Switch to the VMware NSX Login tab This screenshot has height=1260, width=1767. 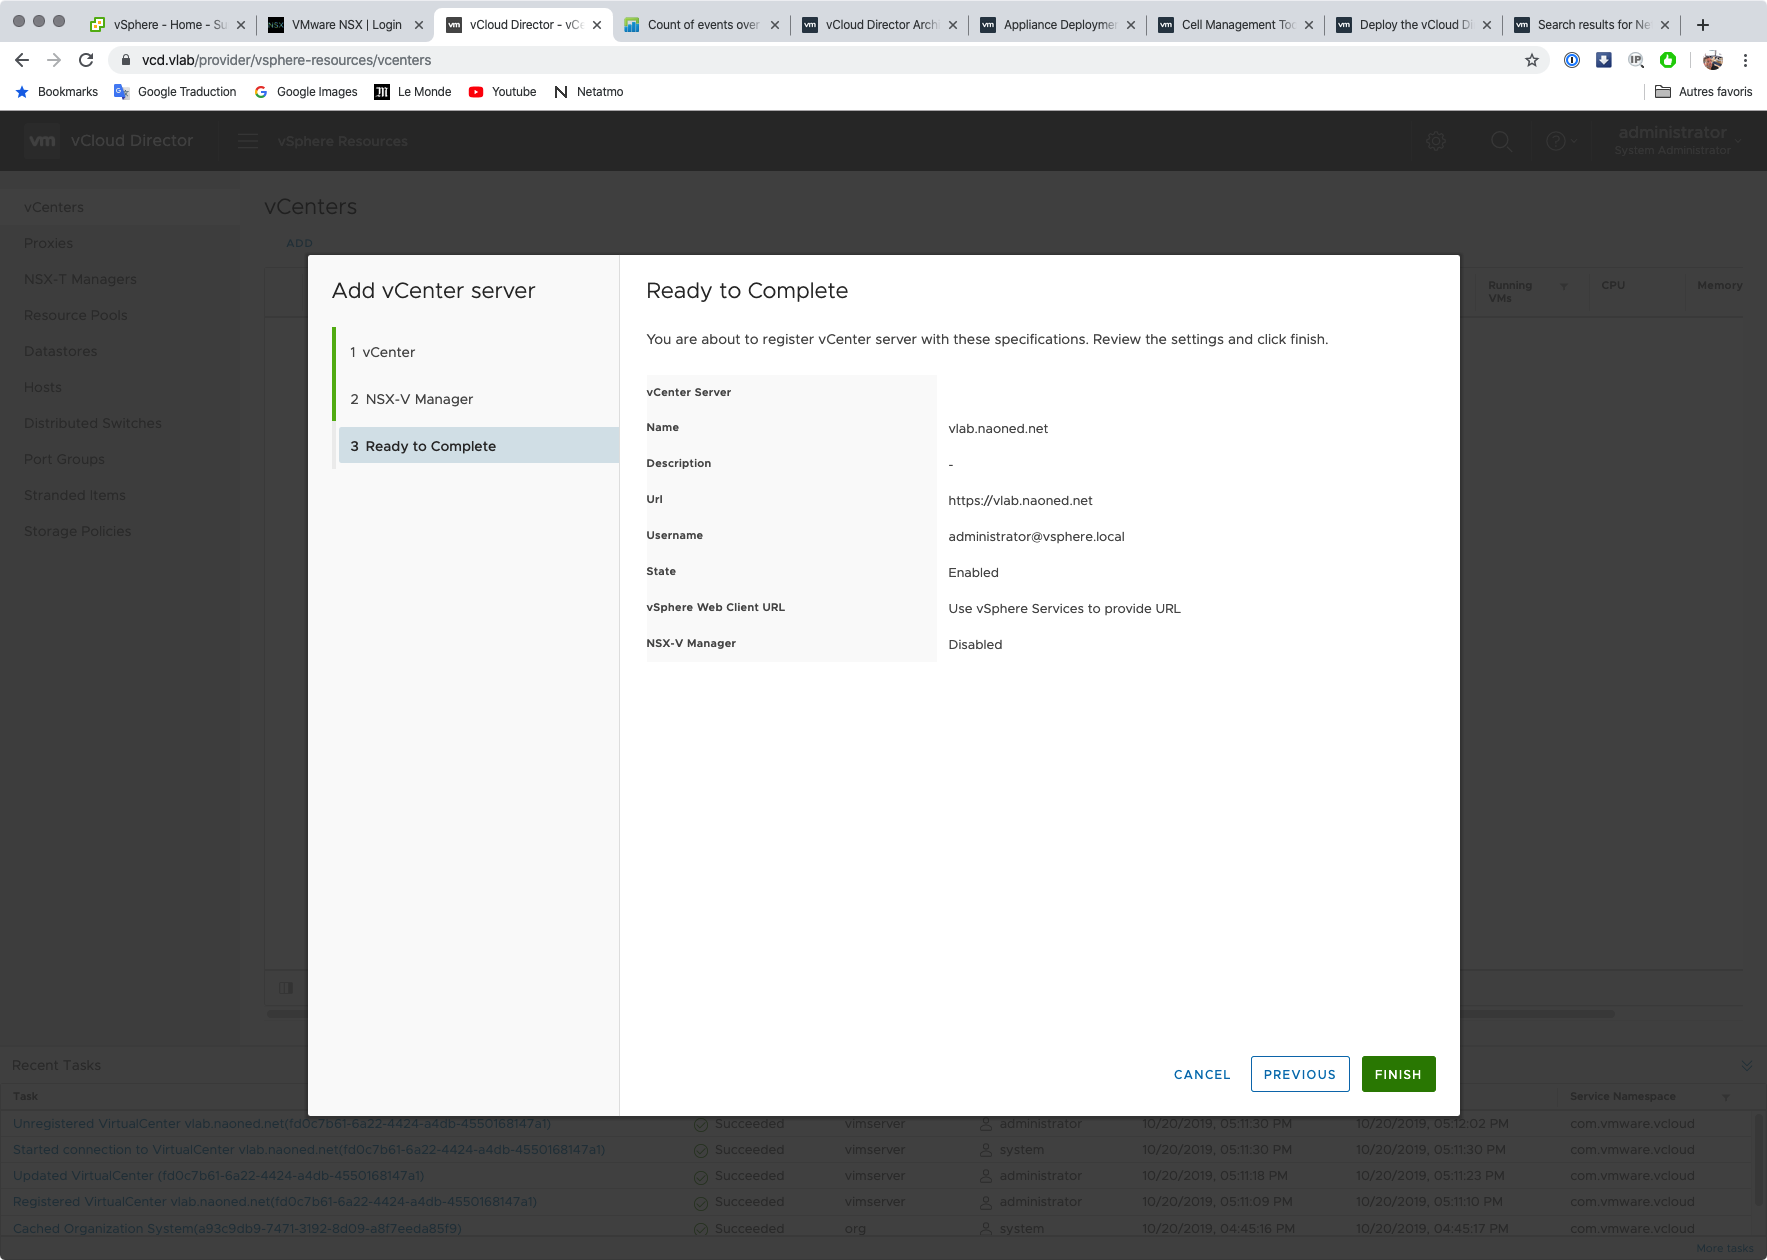click(346, 24)
